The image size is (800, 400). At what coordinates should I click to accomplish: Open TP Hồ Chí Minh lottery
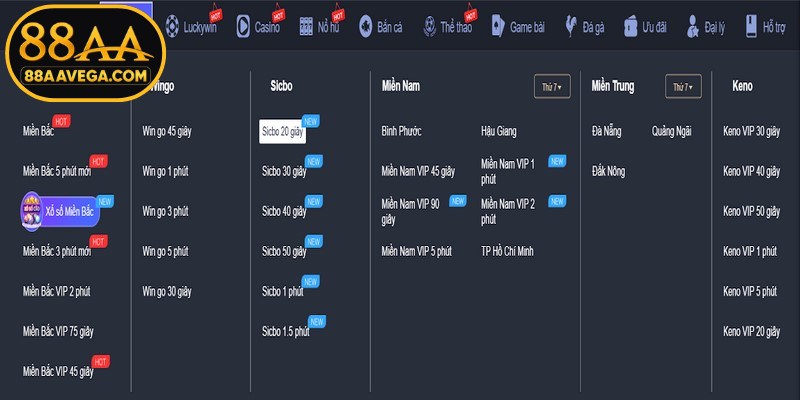coord(507,251)
